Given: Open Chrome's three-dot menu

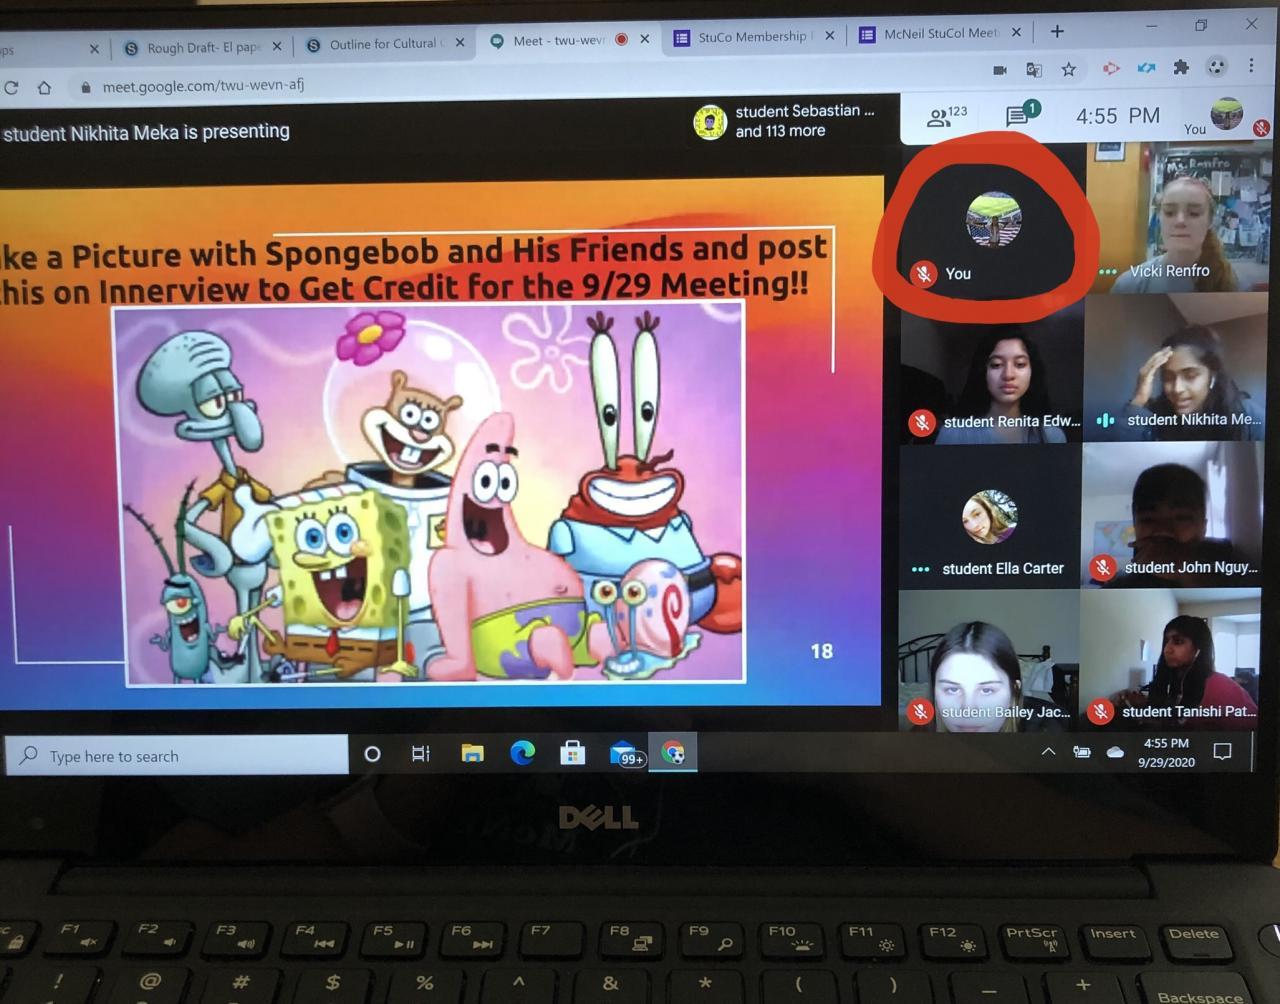Looking at the screenshot, I should [1251, 66].
